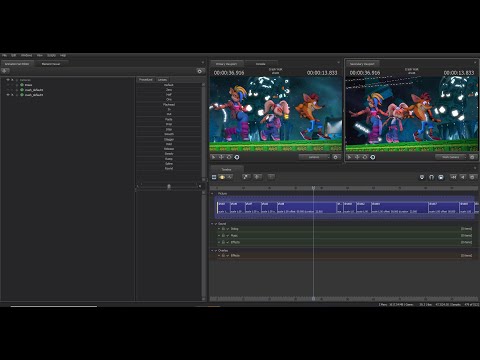Click the lock icon on Music track
The height and width of the screenshot is (360, 480).
[223, 236]
